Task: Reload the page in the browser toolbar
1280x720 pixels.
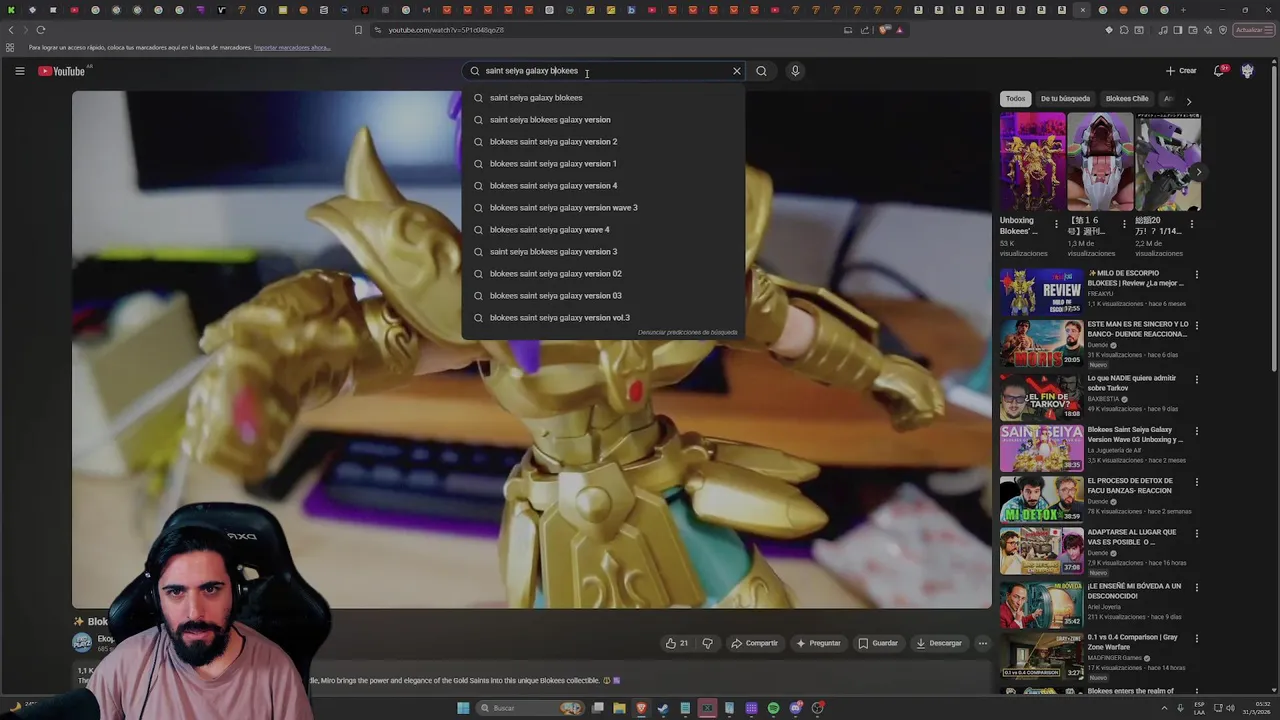Action: pyautogui.click(x=41, y=30)
